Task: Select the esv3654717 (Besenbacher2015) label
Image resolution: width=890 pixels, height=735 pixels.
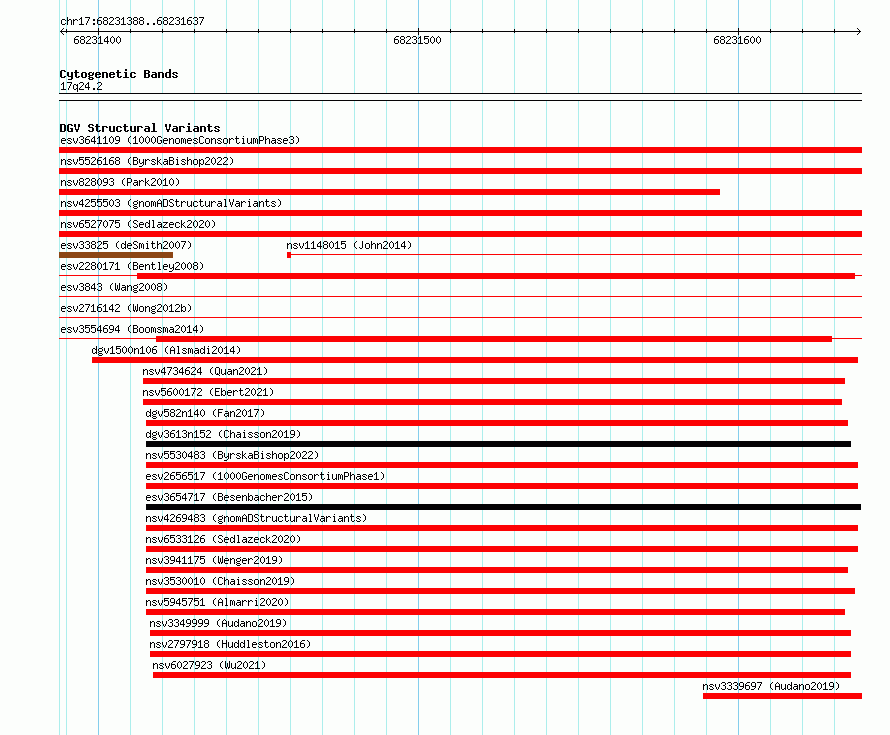Action: [229, 497]
